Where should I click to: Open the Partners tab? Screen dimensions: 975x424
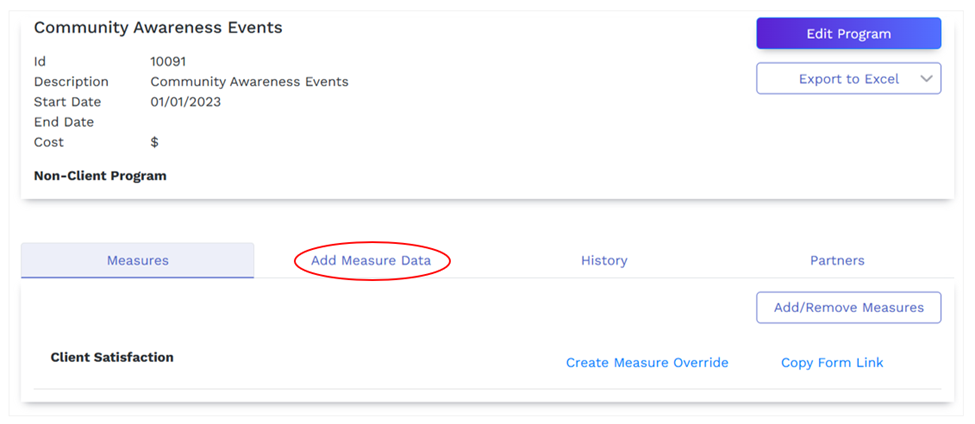(x=837, y=260)
